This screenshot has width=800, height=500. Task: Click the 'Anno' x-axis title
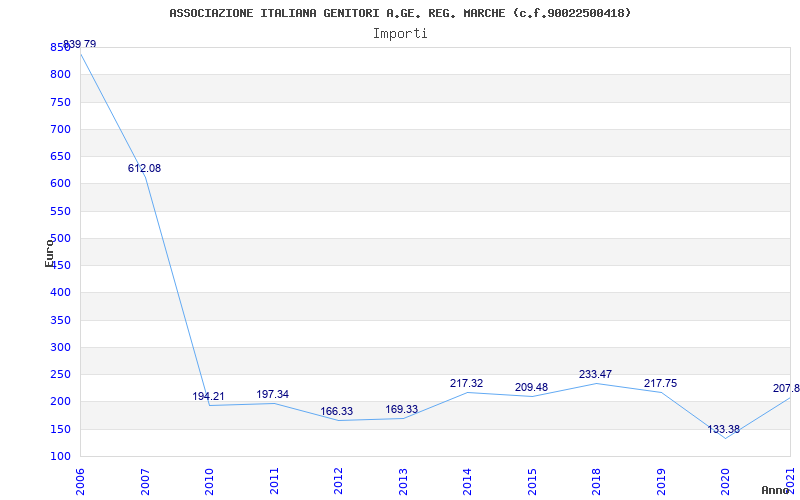tap(775, 490)
